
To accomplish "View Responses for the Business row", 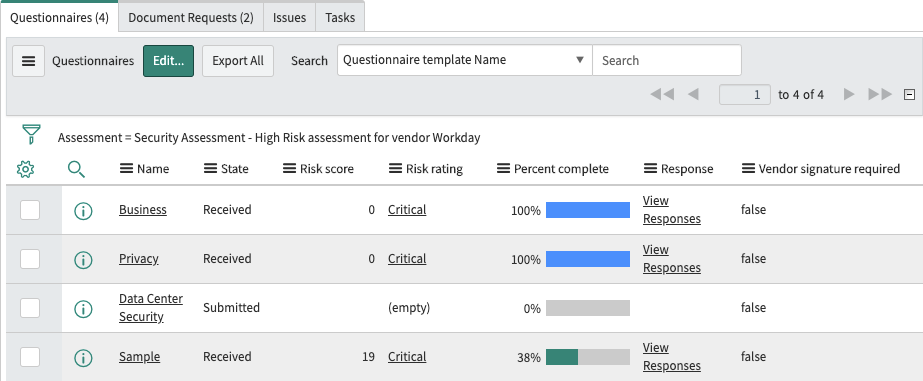I will click(672, 210).
